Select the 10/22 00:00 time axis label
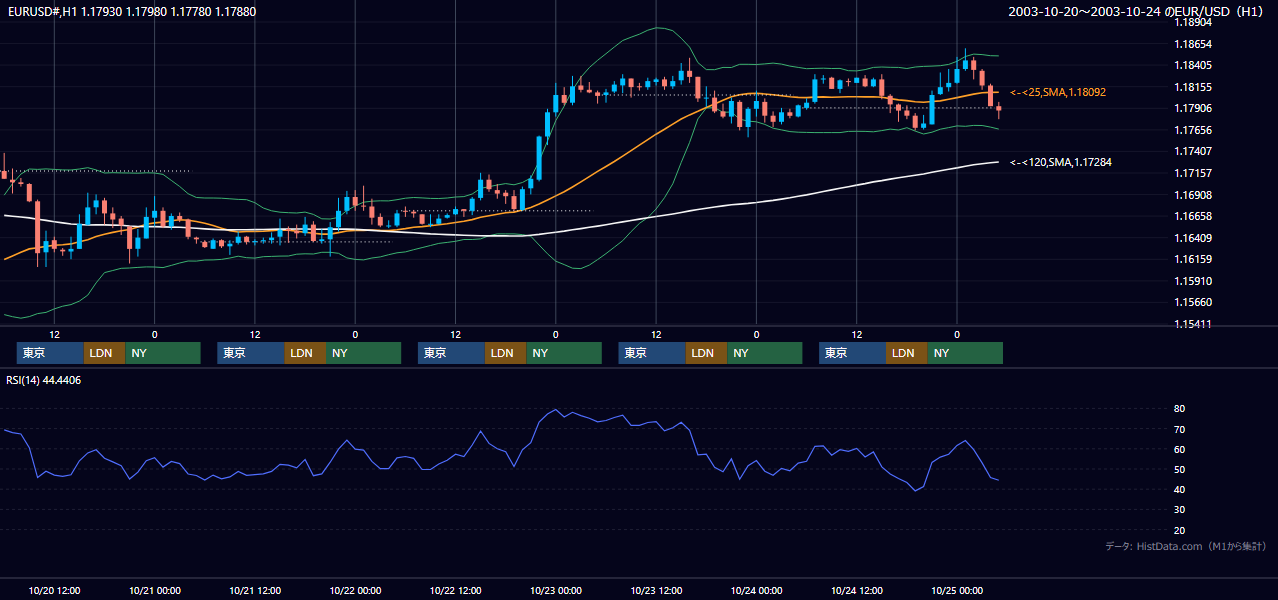This screenshot has height=600, width=1278. pos(355,590)
